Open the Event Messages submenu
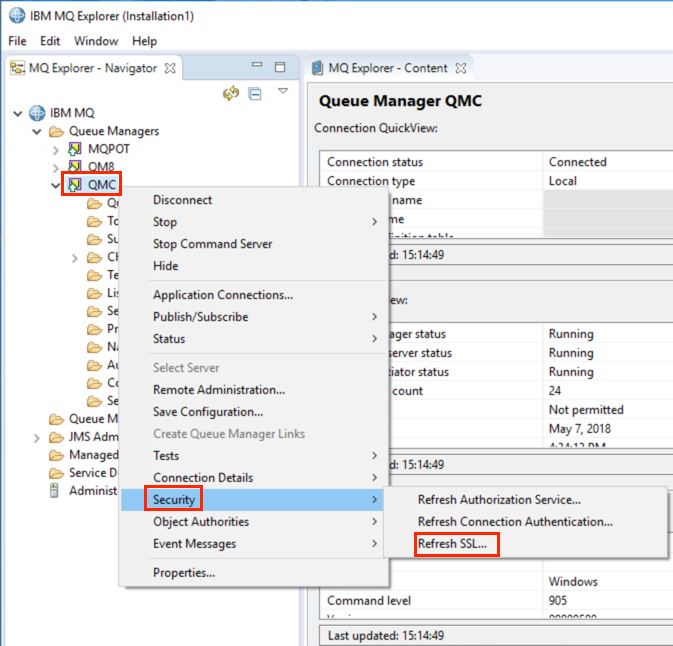 tap(254, 543)
